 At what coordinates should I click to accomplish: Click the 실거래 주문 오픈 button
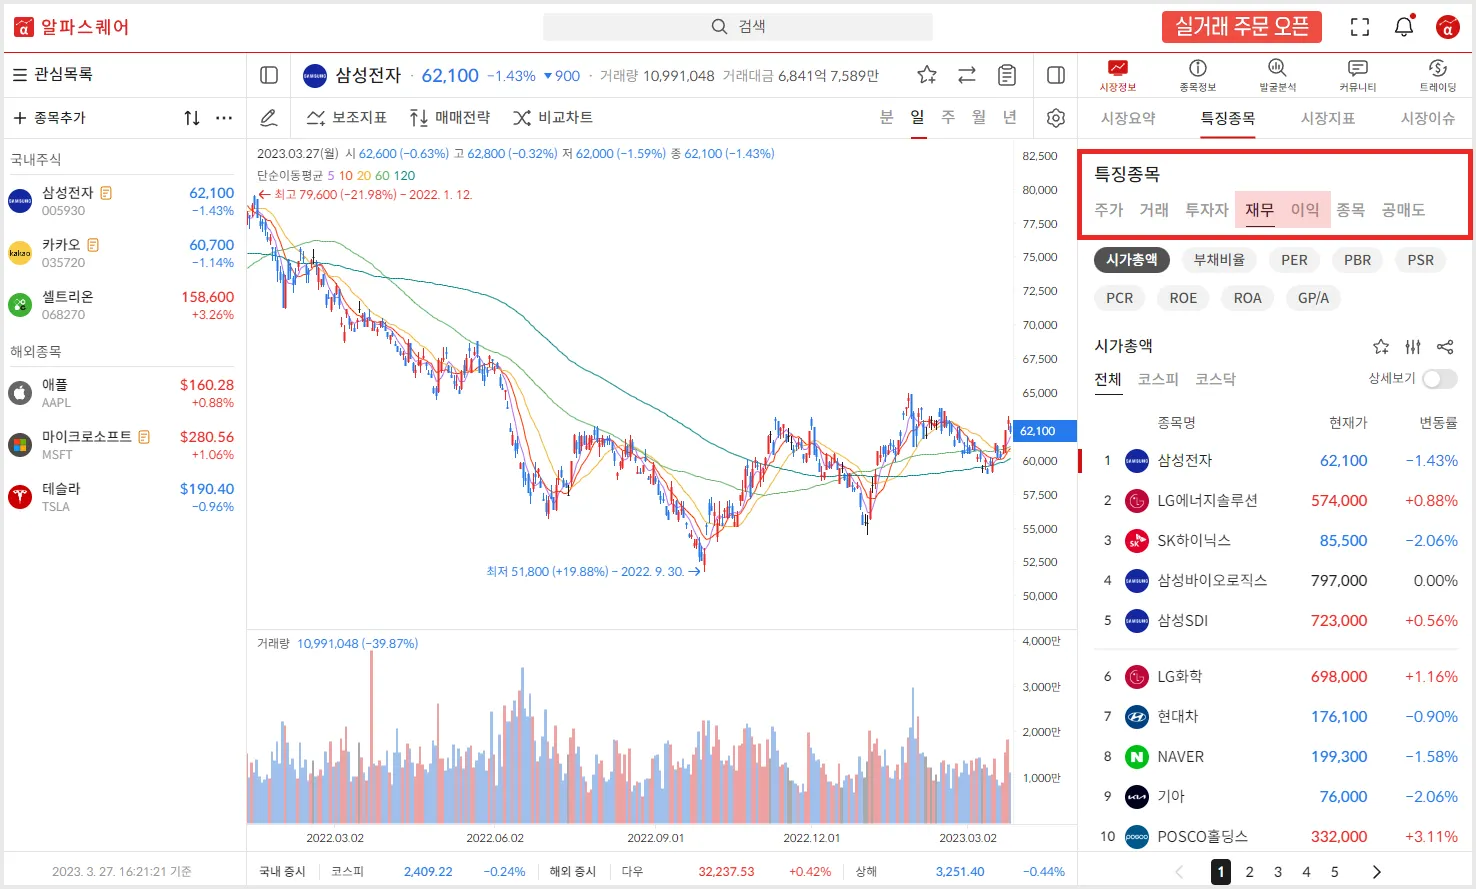(1242, 27)
